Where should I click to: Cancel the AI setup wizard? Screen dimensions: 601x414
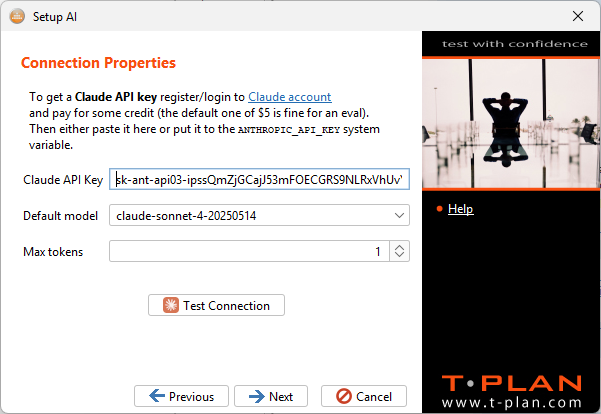click(x=364, y=396)
